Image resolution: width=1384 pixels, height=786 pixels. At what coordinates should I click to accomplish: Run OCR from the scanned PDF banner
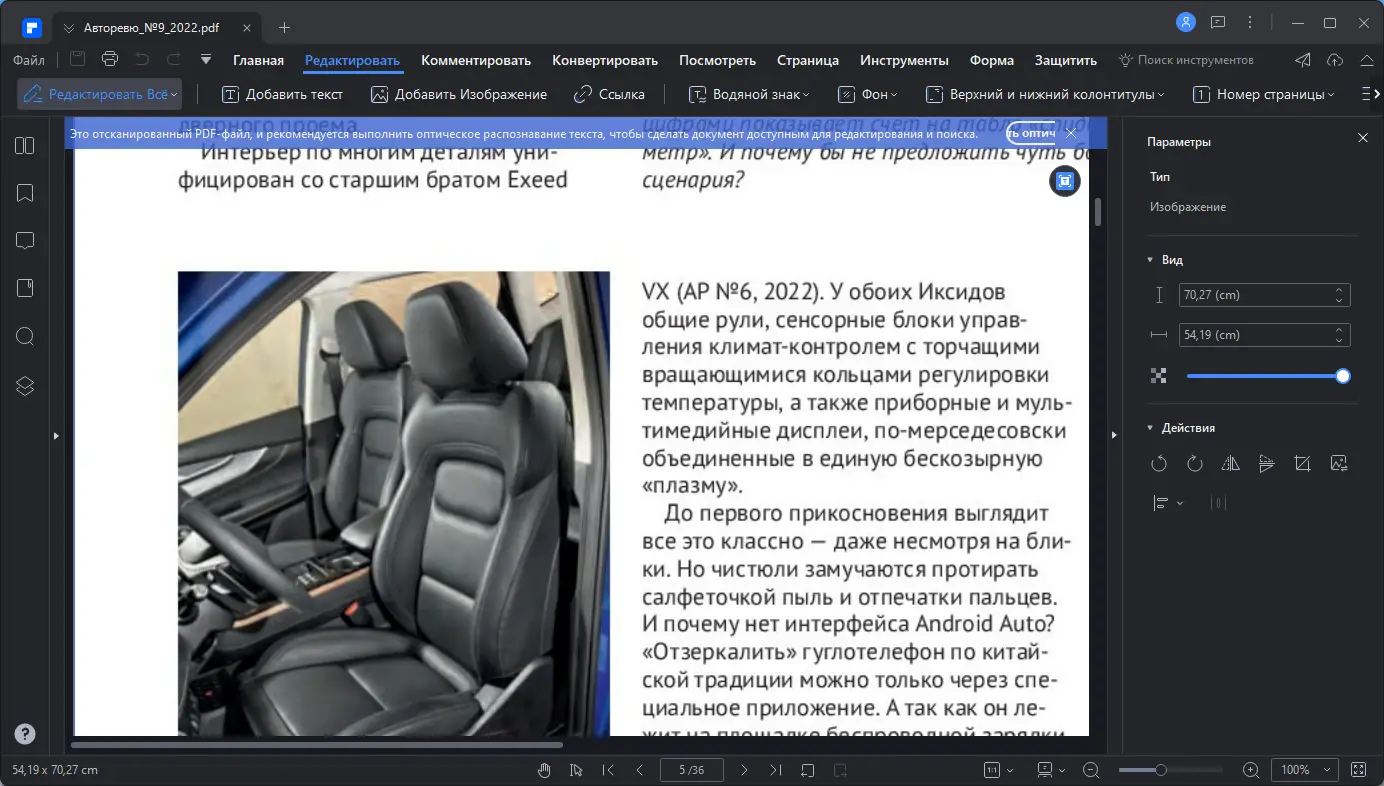point(1030,132)
